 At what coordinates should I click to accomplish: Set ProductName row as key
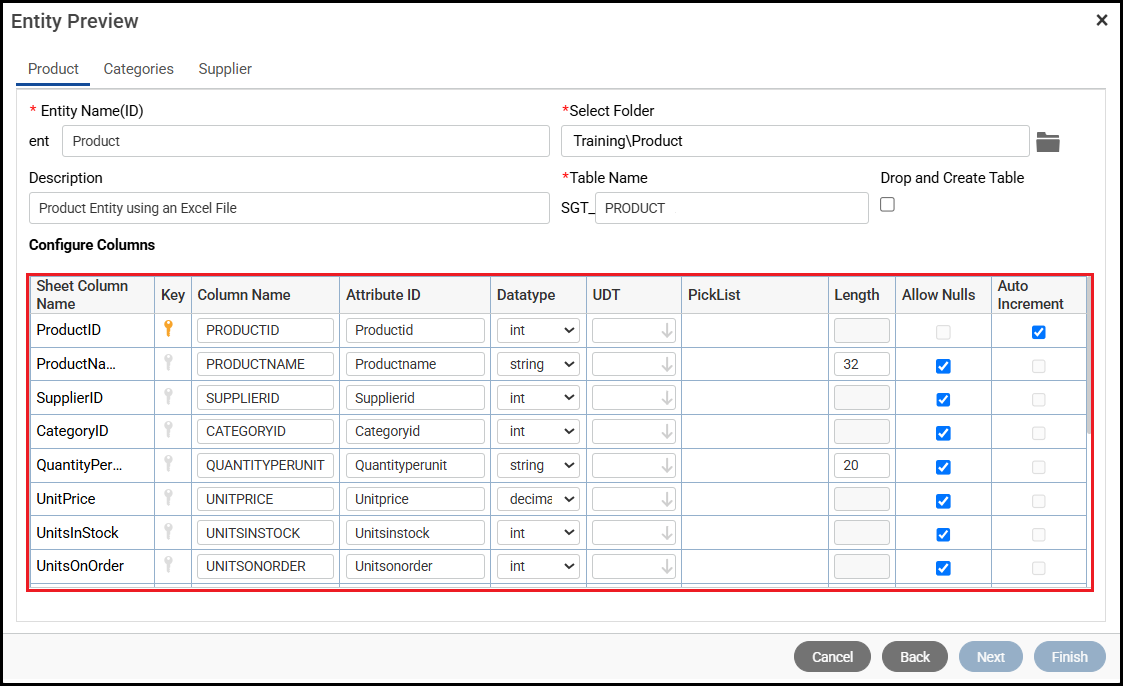(x=168, y=362)
